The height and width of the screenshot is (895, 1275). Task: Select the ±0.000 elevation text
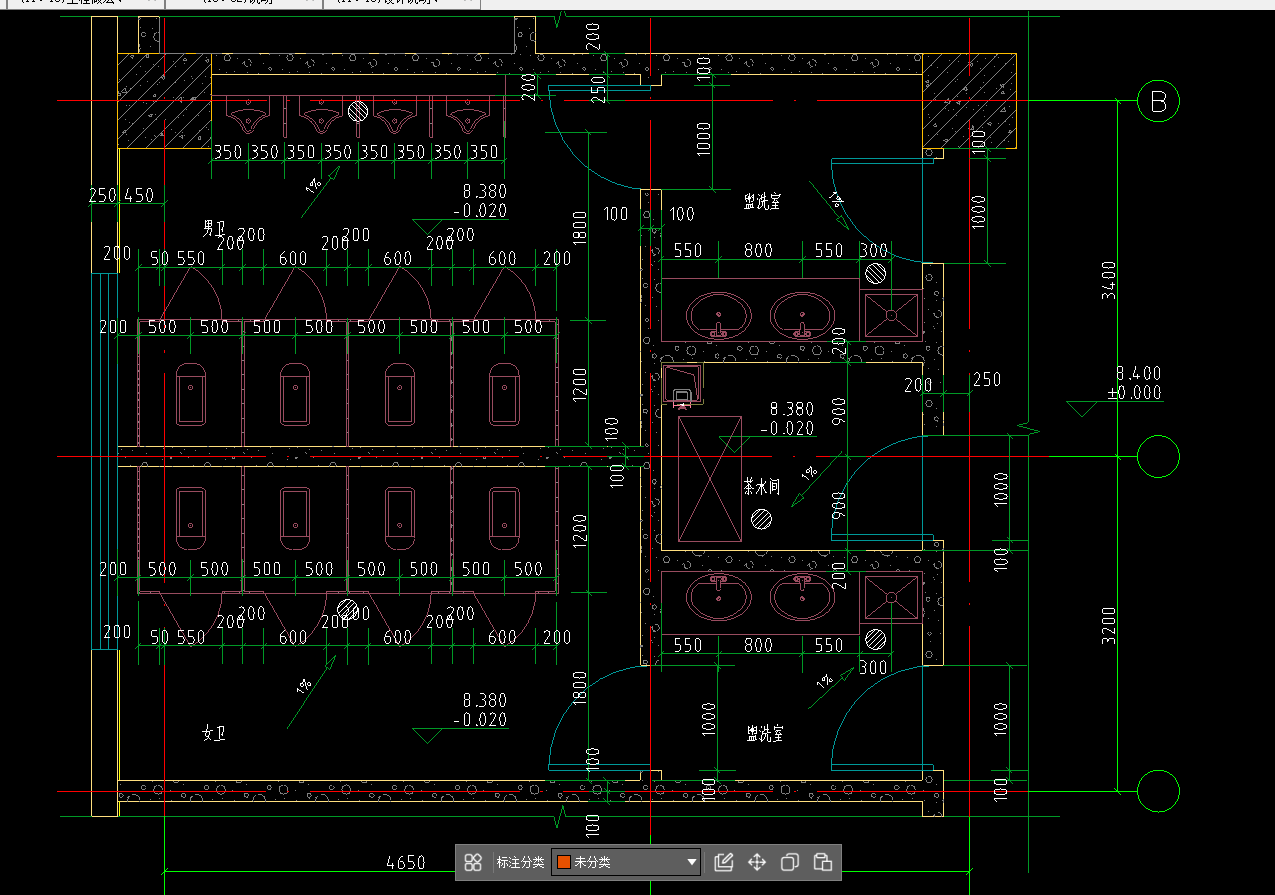(x=1135, y=393)
